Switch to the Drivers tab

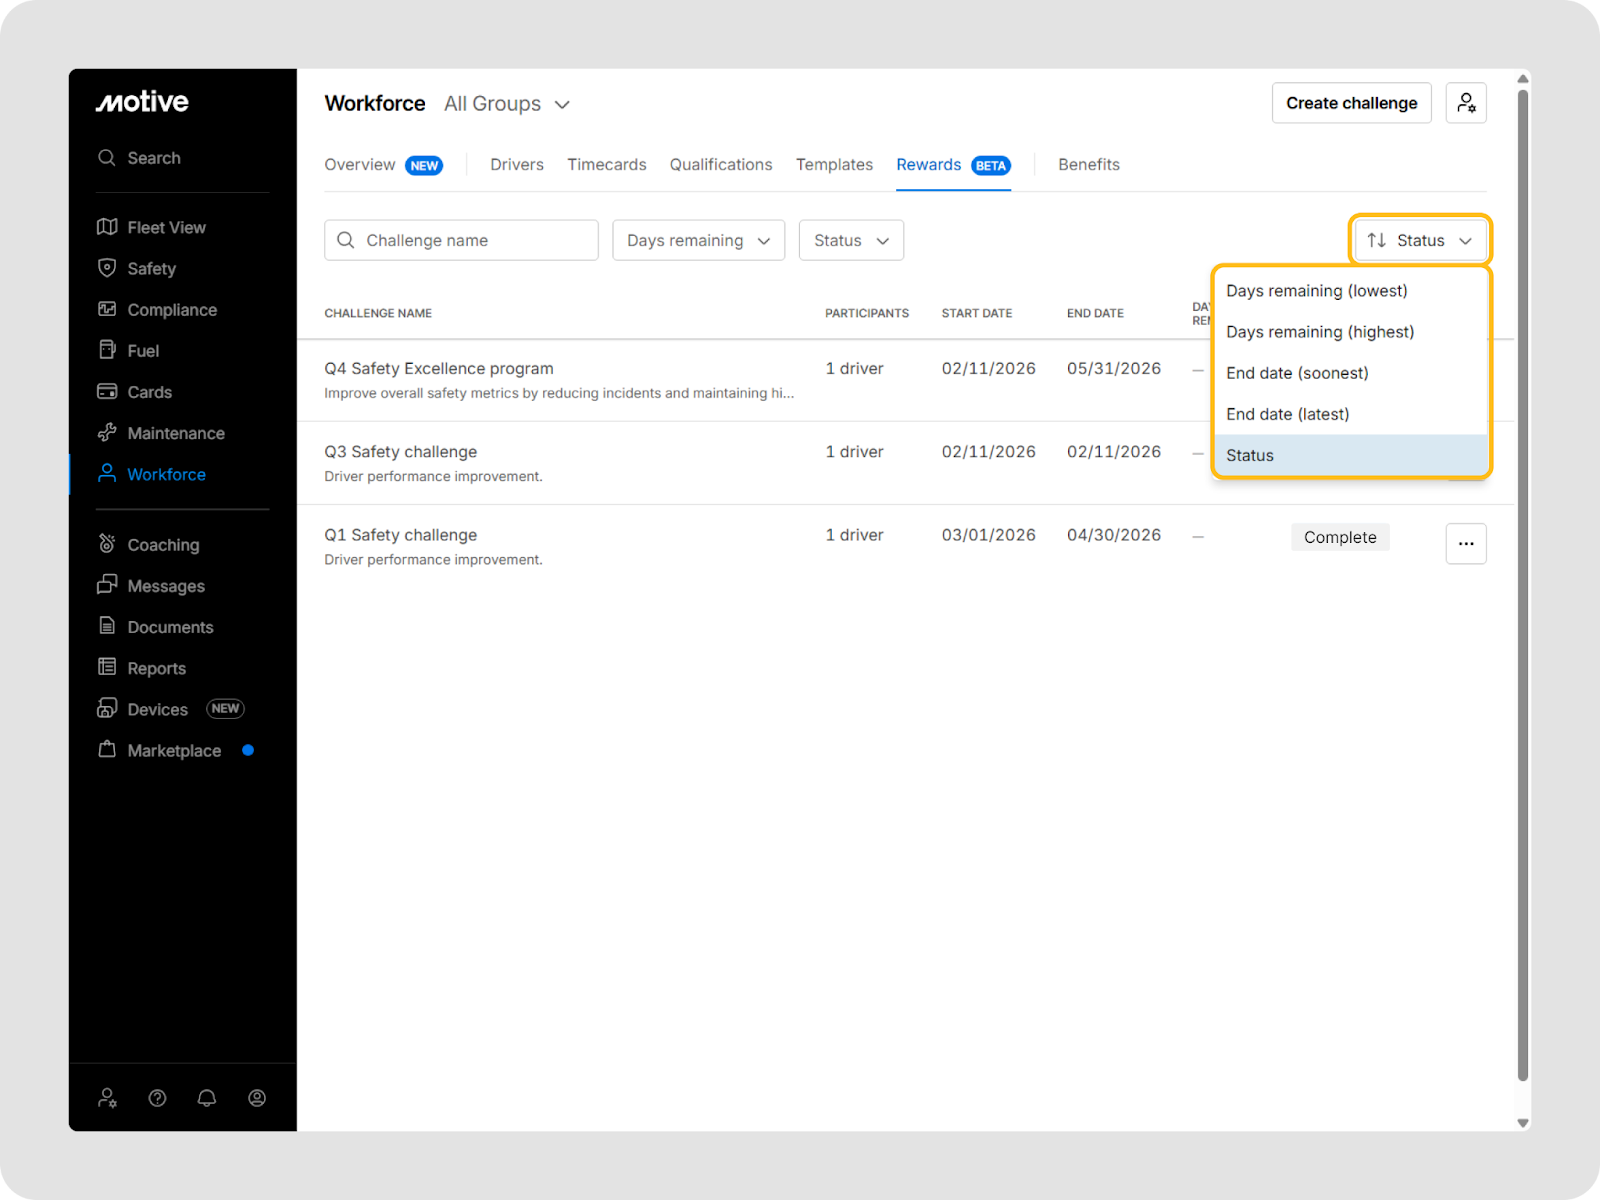[517, 165]
